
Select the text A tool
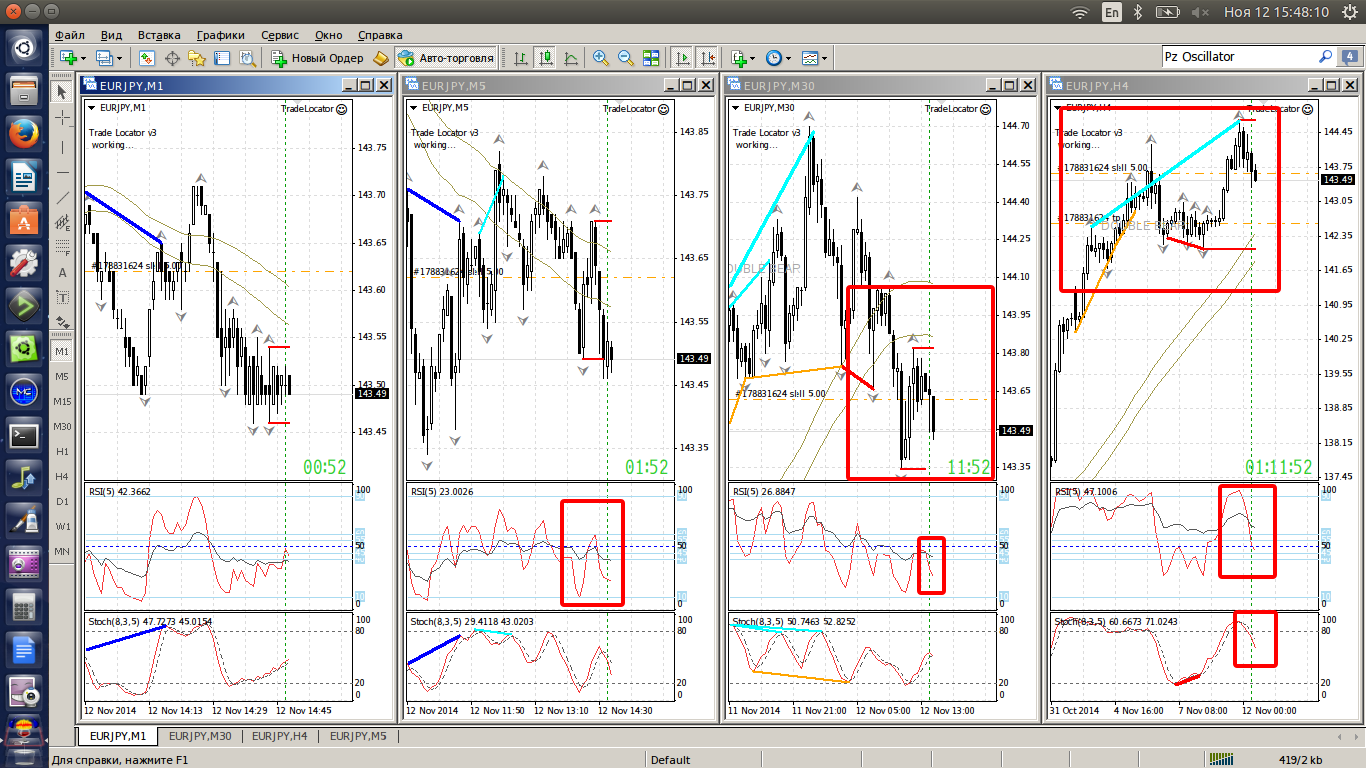click(x=62, y=272)
